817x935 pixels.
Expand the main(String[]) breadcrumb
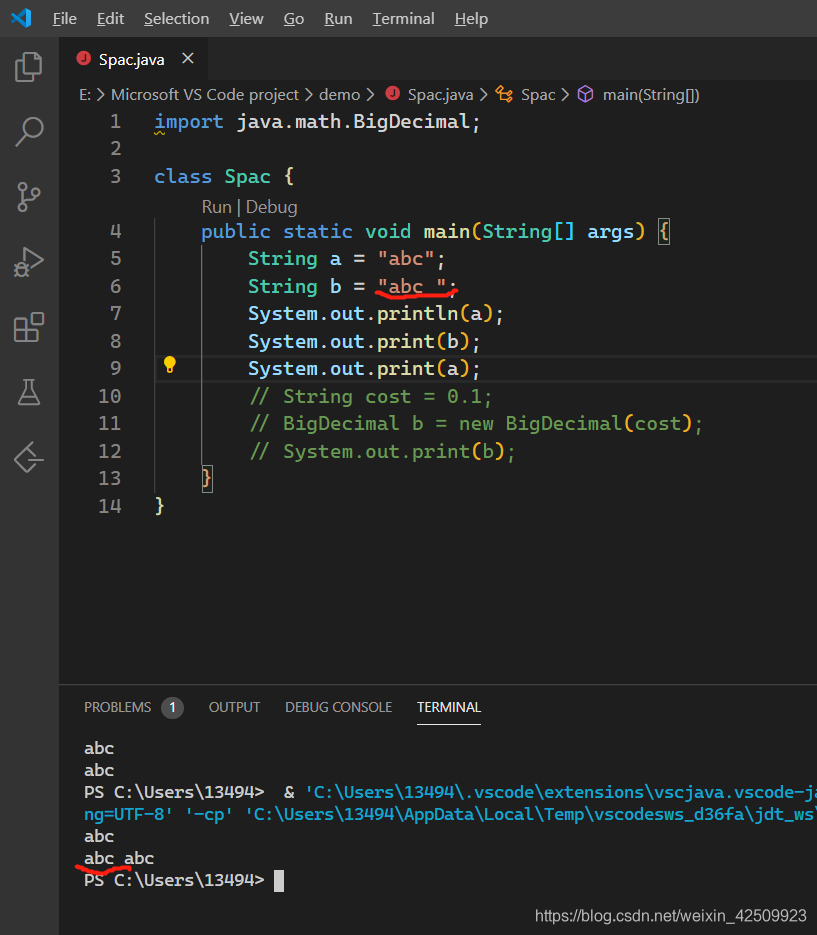point(651,94)
